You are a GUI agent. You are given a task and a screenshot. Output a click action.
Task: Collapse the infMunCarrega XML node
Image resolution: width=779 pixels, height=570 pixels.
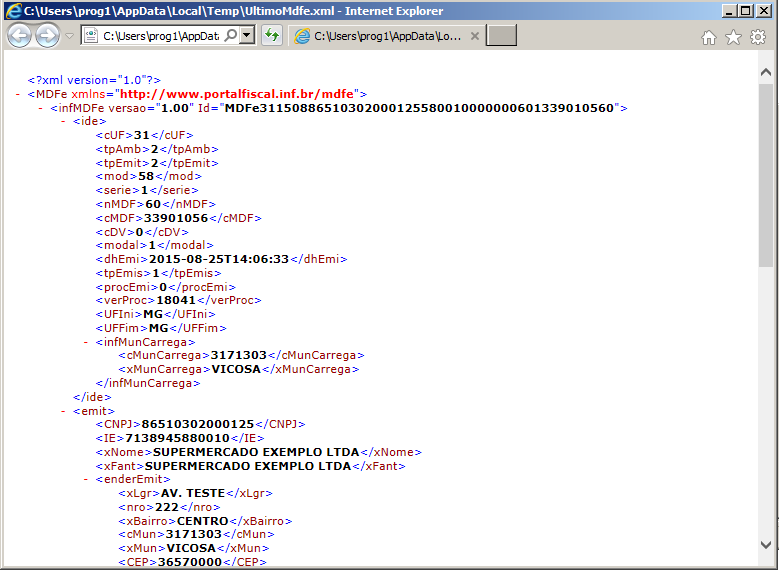click(x=87, y=342)
